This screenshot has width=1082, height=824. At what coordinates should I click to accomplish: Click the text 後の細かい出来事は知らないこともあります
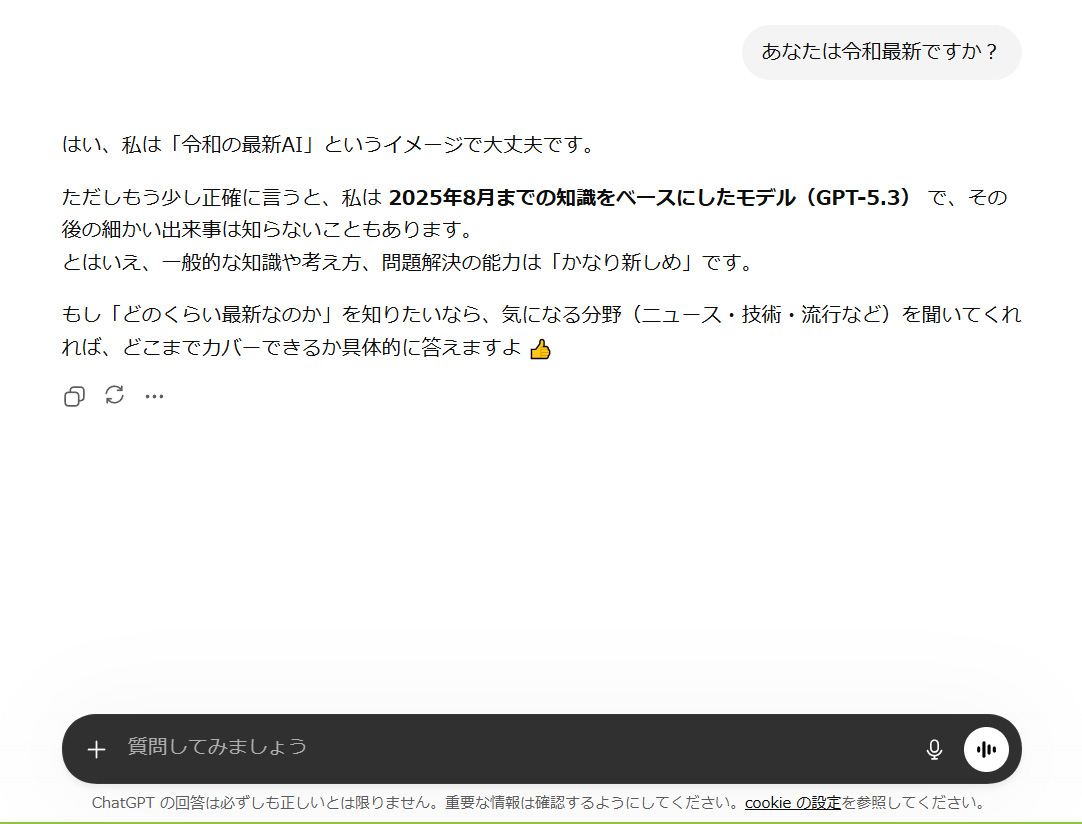click(x=266, y=230)
